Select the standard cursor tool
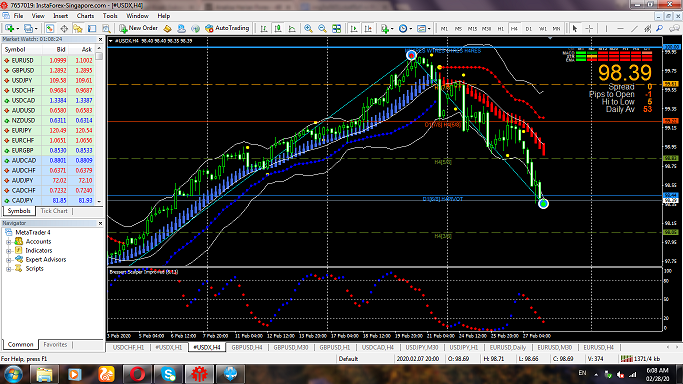Screen dimensions: 683x384 575,28
